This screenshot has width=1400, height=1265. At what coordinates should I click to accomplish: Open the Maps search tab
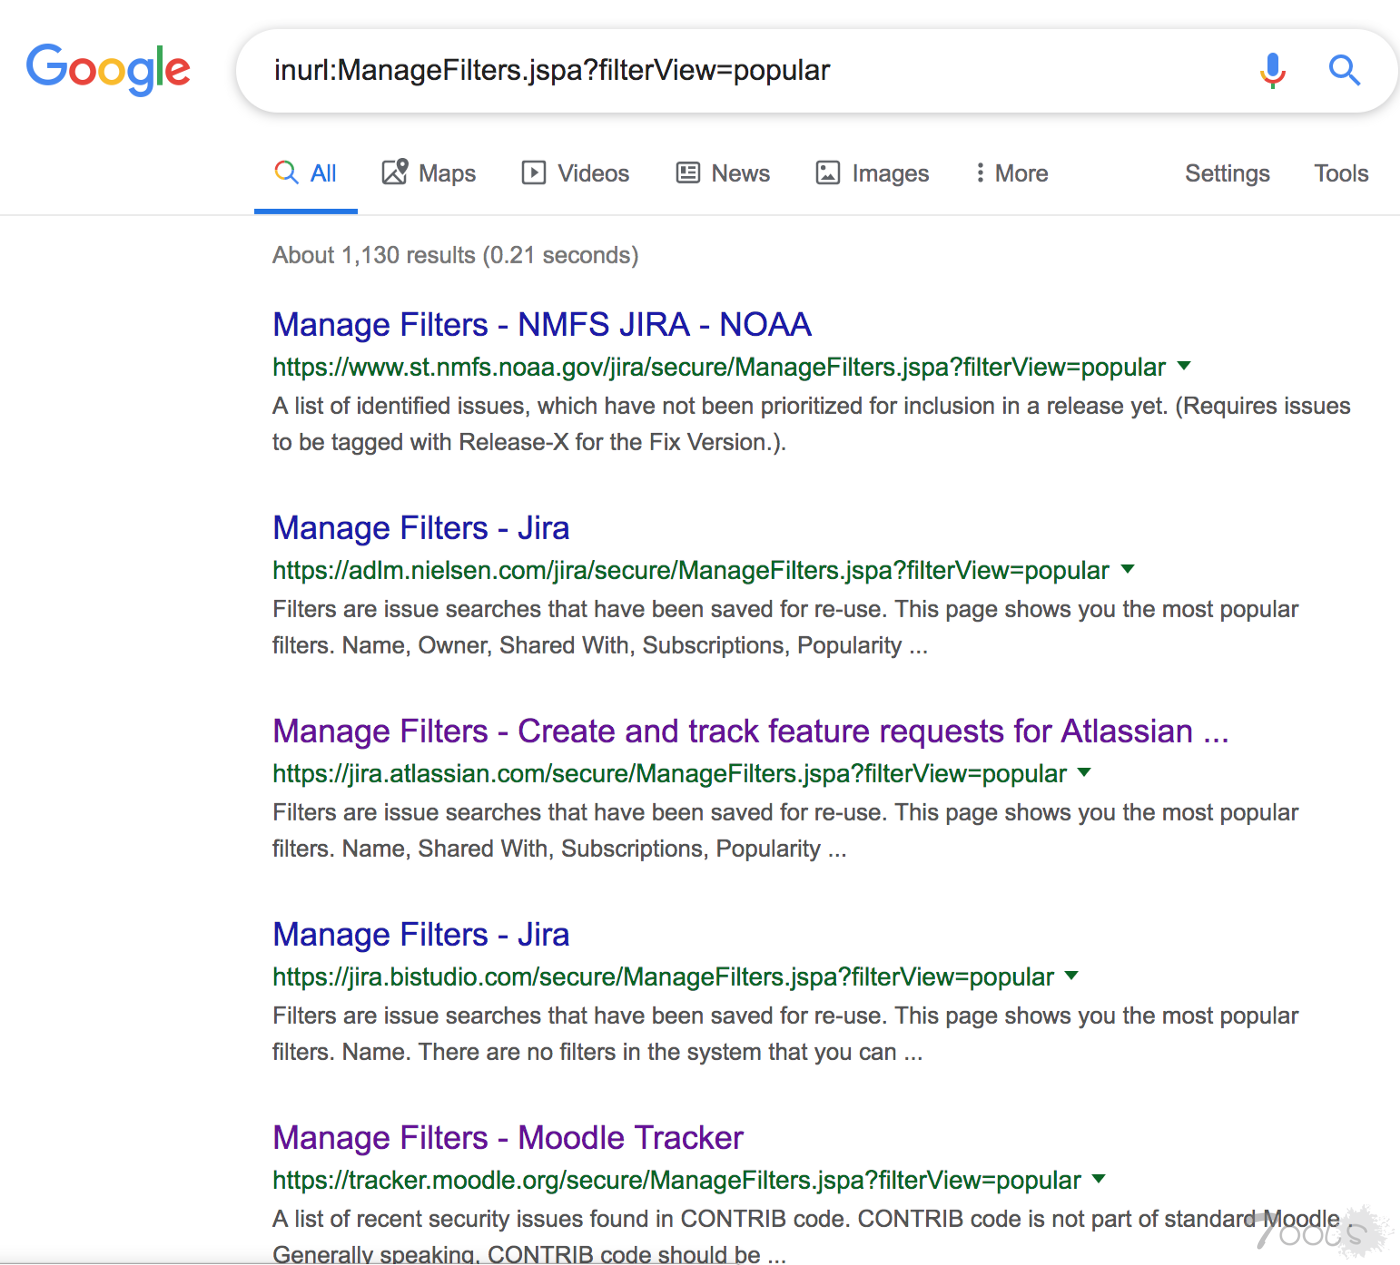pos(429,173)
